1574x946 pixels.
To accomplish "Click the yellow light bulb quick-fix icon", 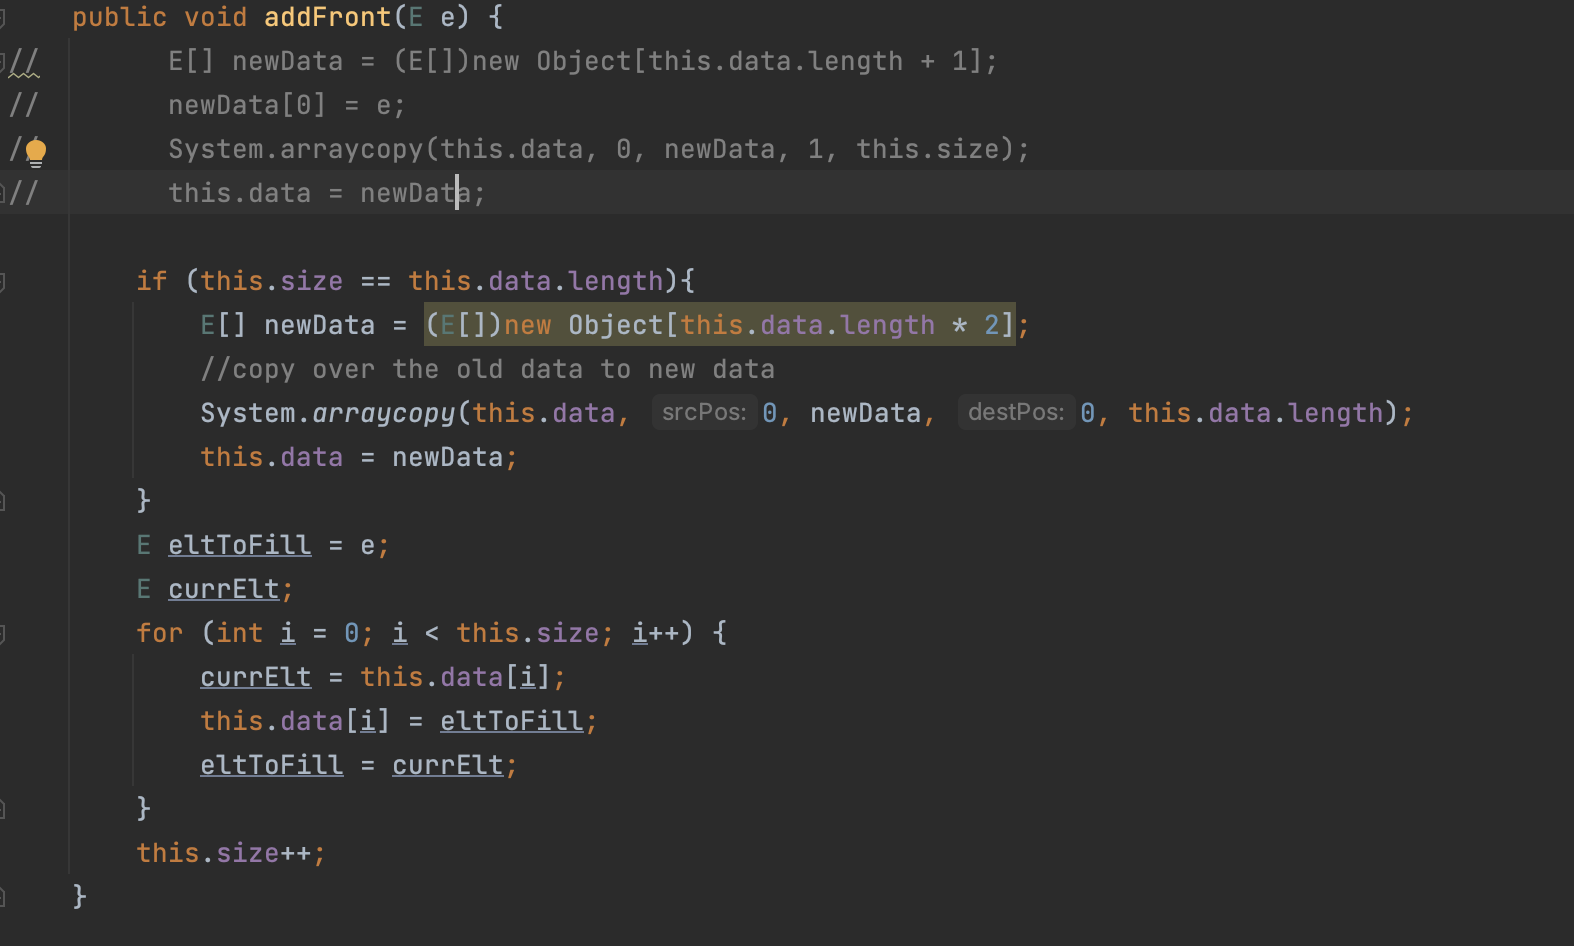I will tap(35, 152).
